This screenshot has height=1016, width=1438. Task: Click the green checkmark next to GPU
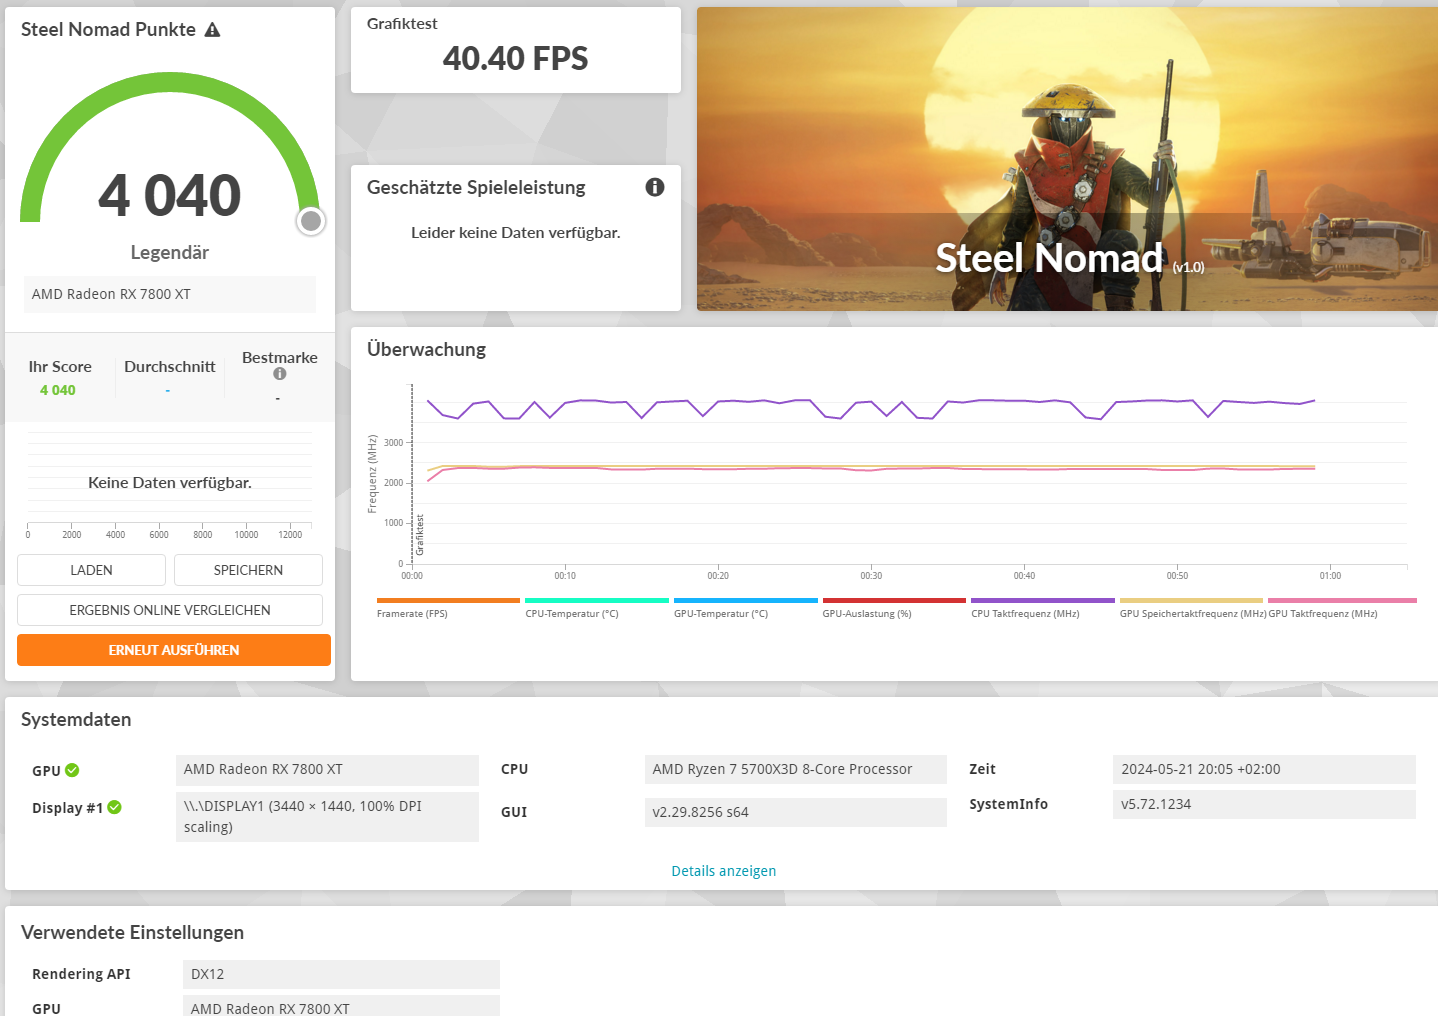tap(72, 770)
